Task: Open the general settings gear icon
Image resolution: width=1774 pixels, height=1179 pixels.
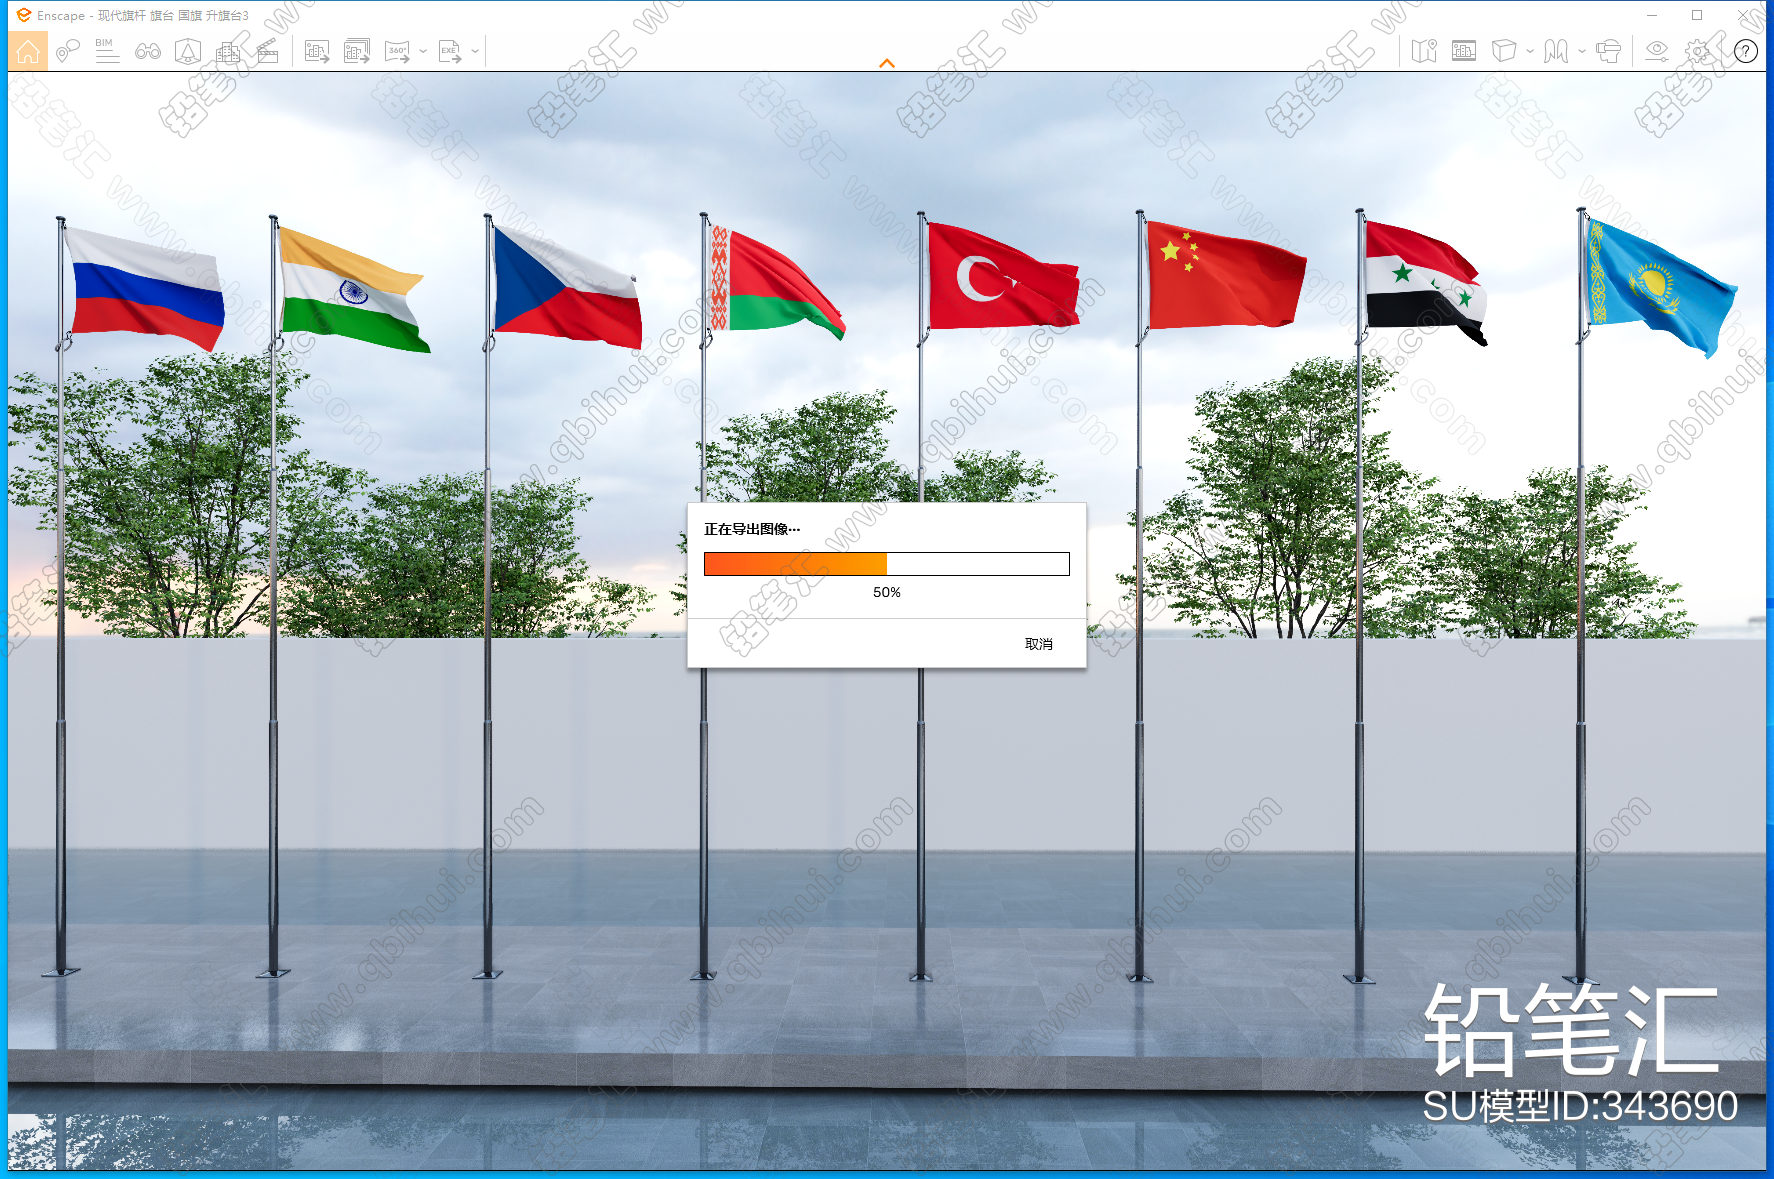Action: (x=1698, y=51)
